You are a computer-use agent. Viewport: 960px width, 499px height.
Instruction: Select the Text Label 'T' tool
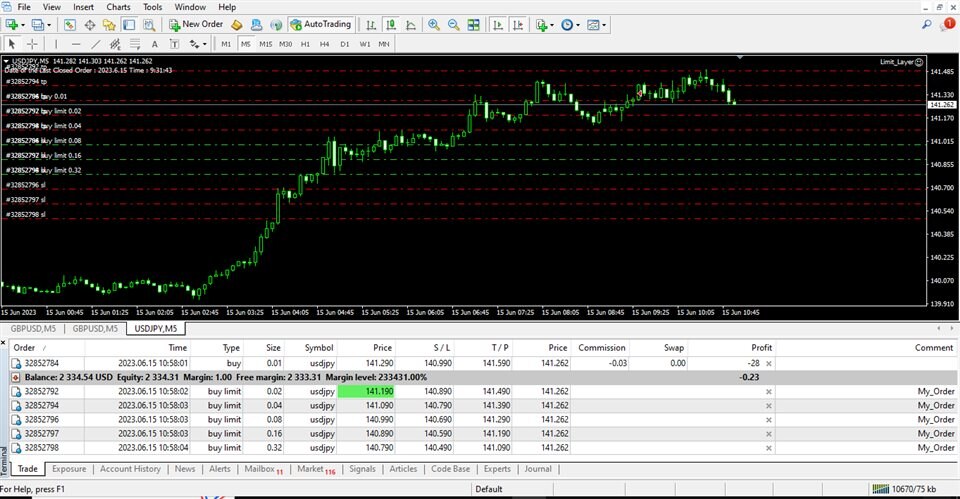tap(174, 44)
